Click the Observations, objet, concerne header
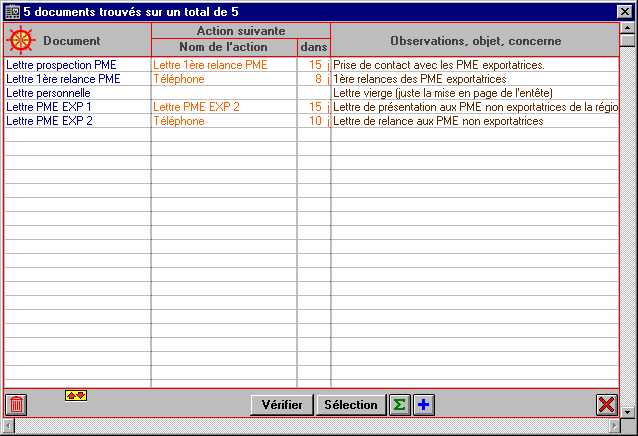 (x=475, y=40)
